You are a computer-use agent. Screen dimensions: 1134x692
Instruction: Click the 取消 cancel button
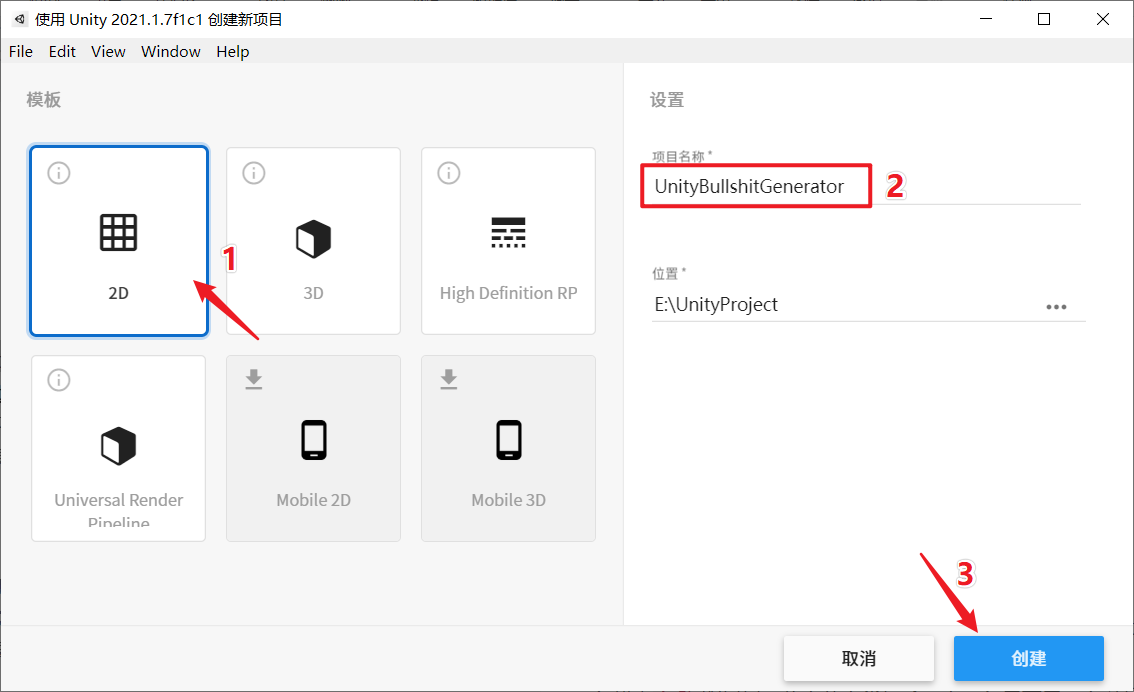coord(858,658)
